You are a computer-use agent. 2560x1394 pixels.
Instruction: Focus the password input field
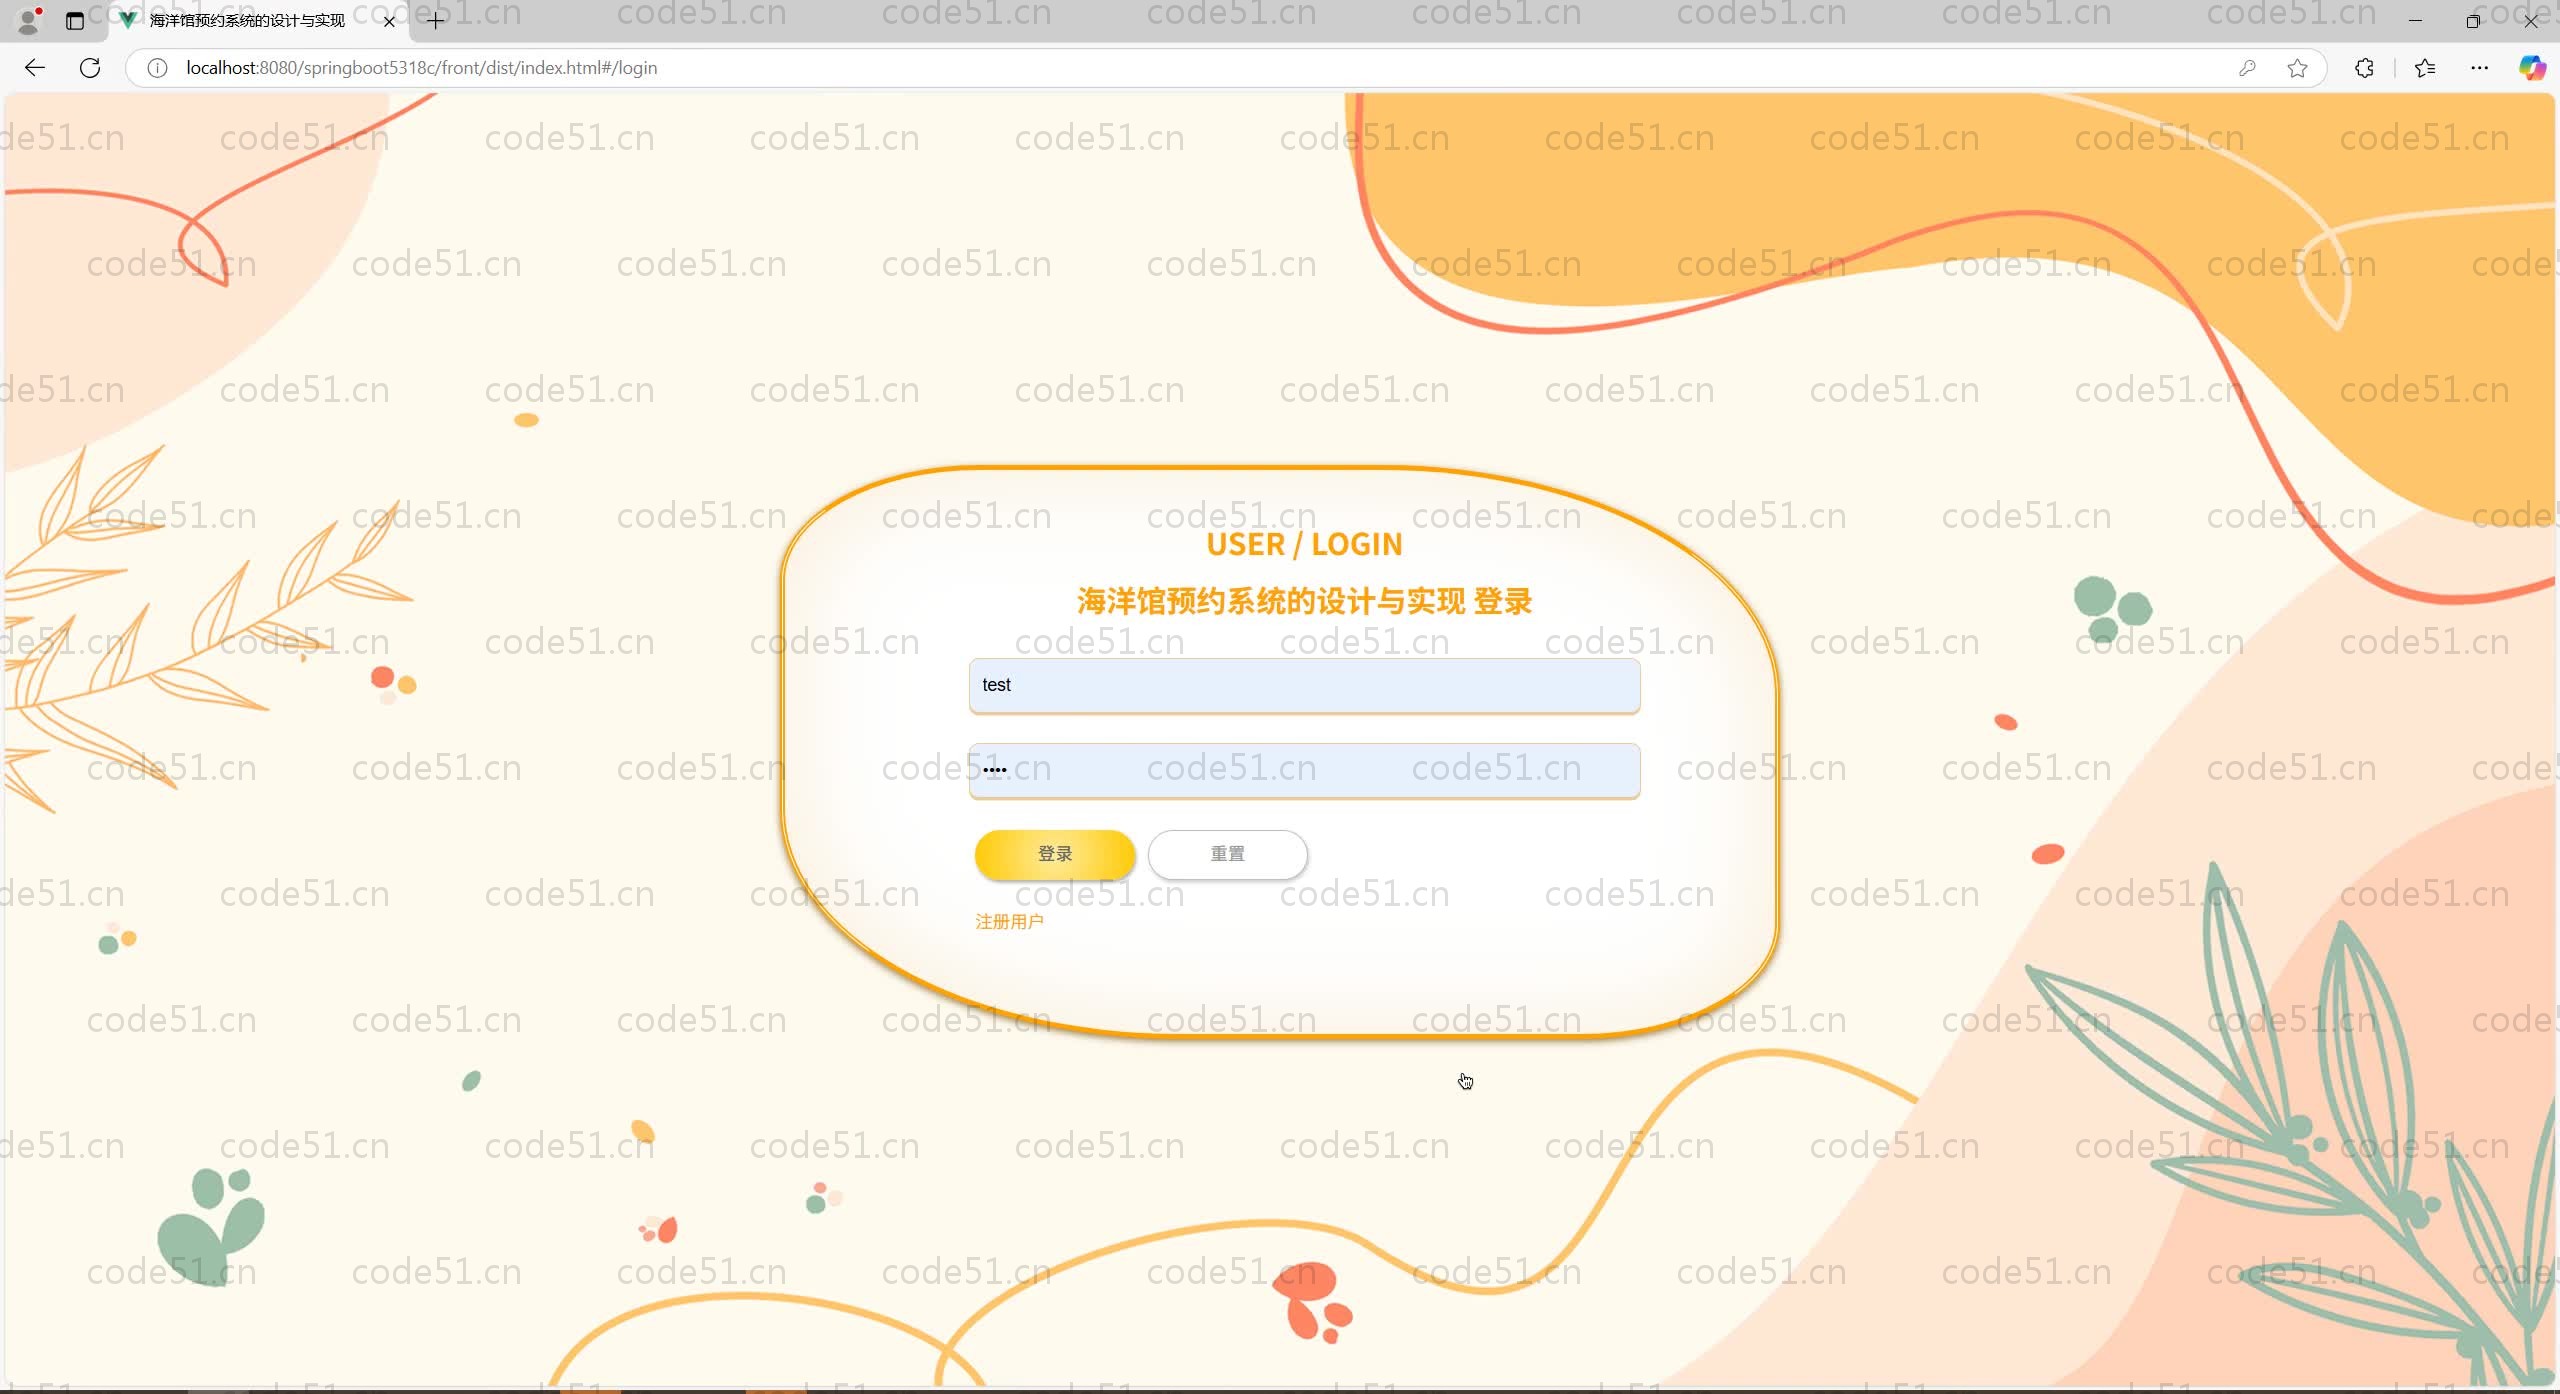(1303, 771)
